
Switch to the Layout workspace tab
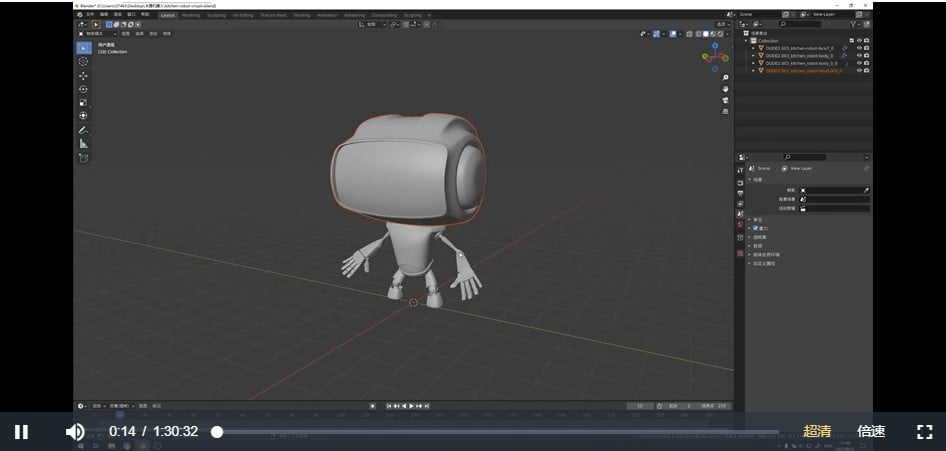click(168, 15)
